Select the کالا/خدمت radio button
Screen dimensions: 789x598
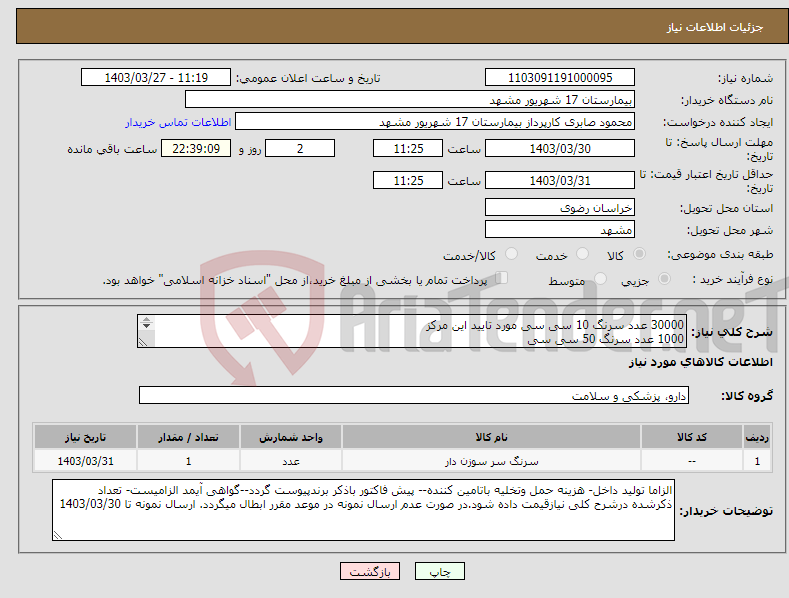511,254
